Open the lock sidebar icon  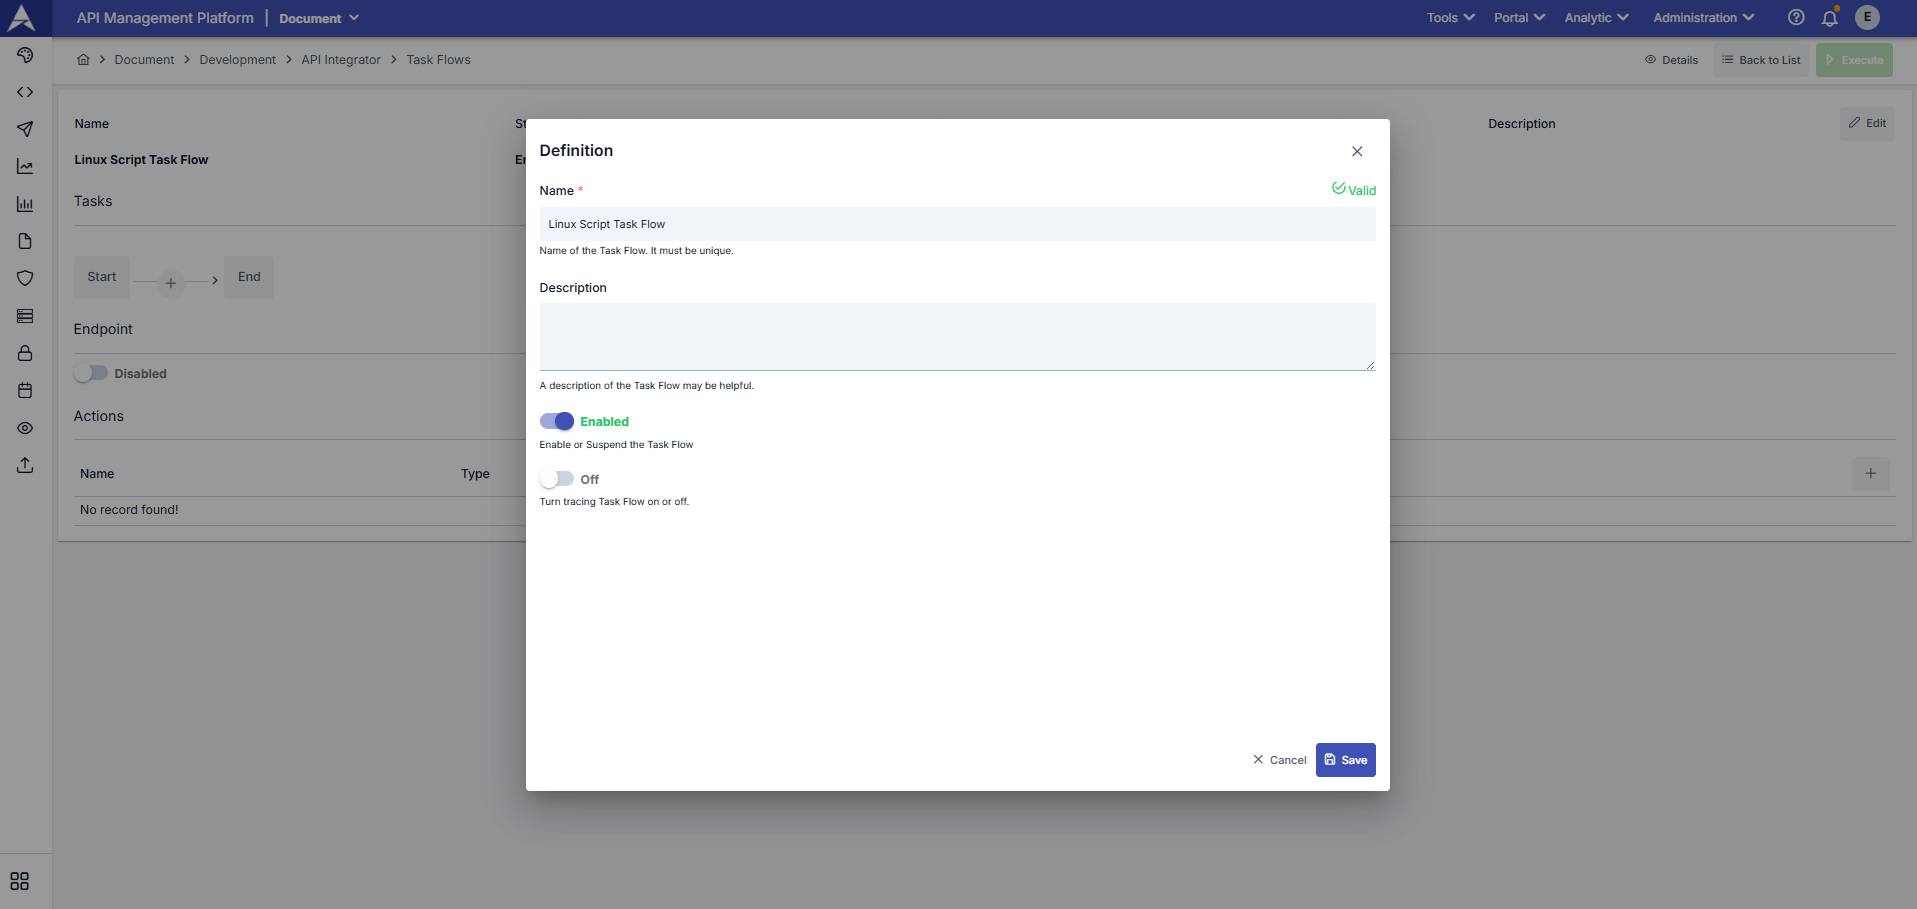click(25, 353)
